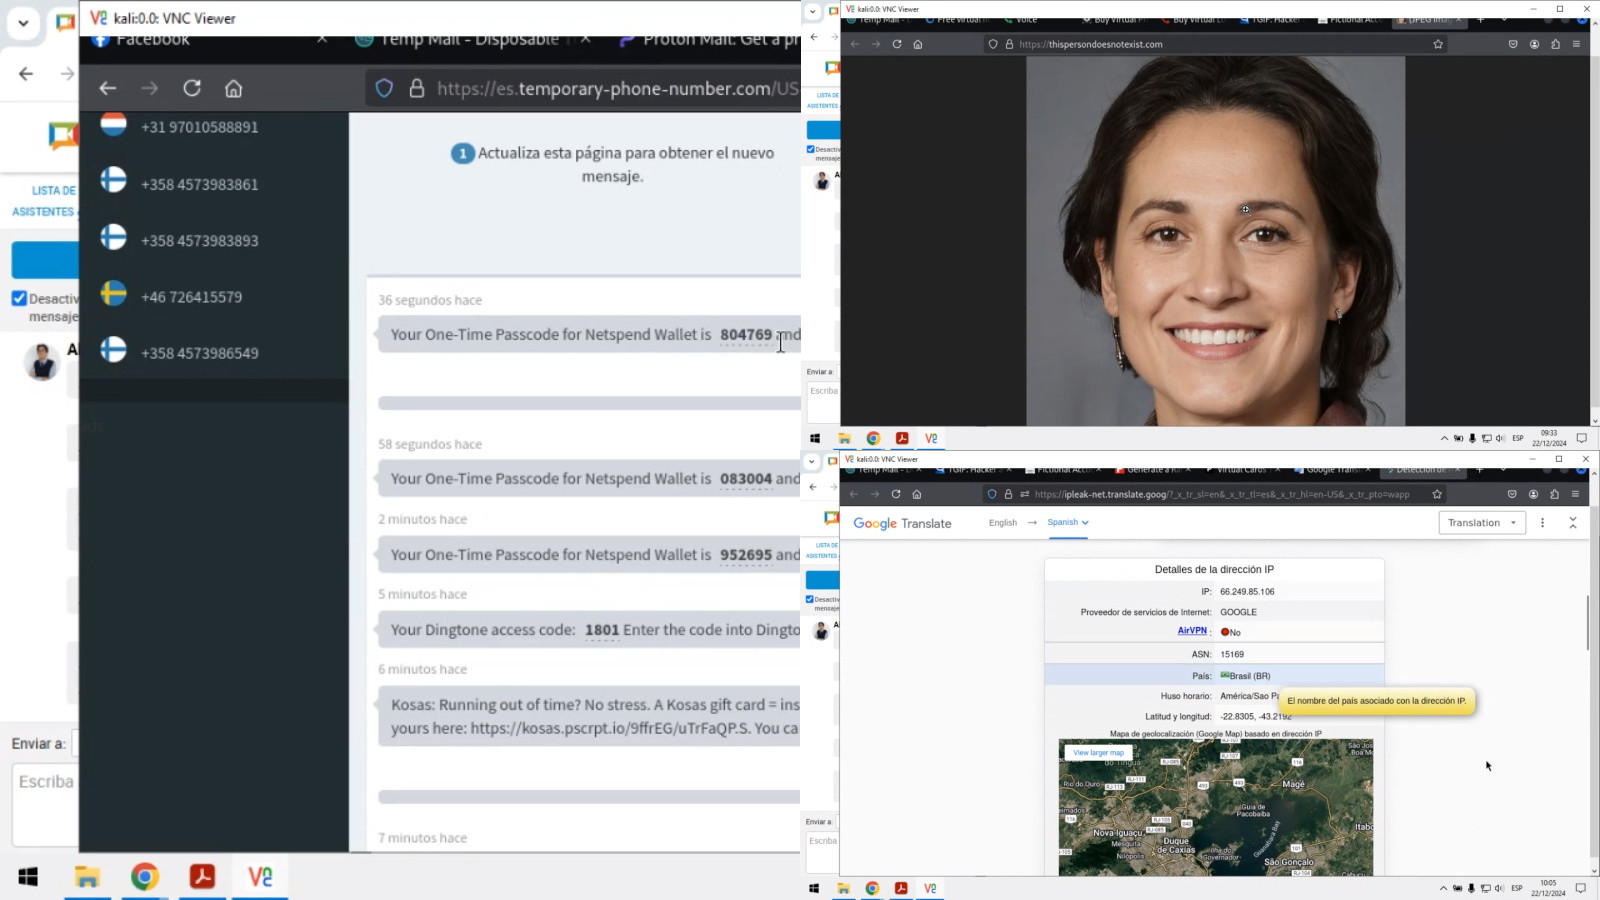Show hidden tray icons in bottom-right taskbar
Image resolution: width=1600 pixels, height=900 pixels.
[x=1443, y=888]
